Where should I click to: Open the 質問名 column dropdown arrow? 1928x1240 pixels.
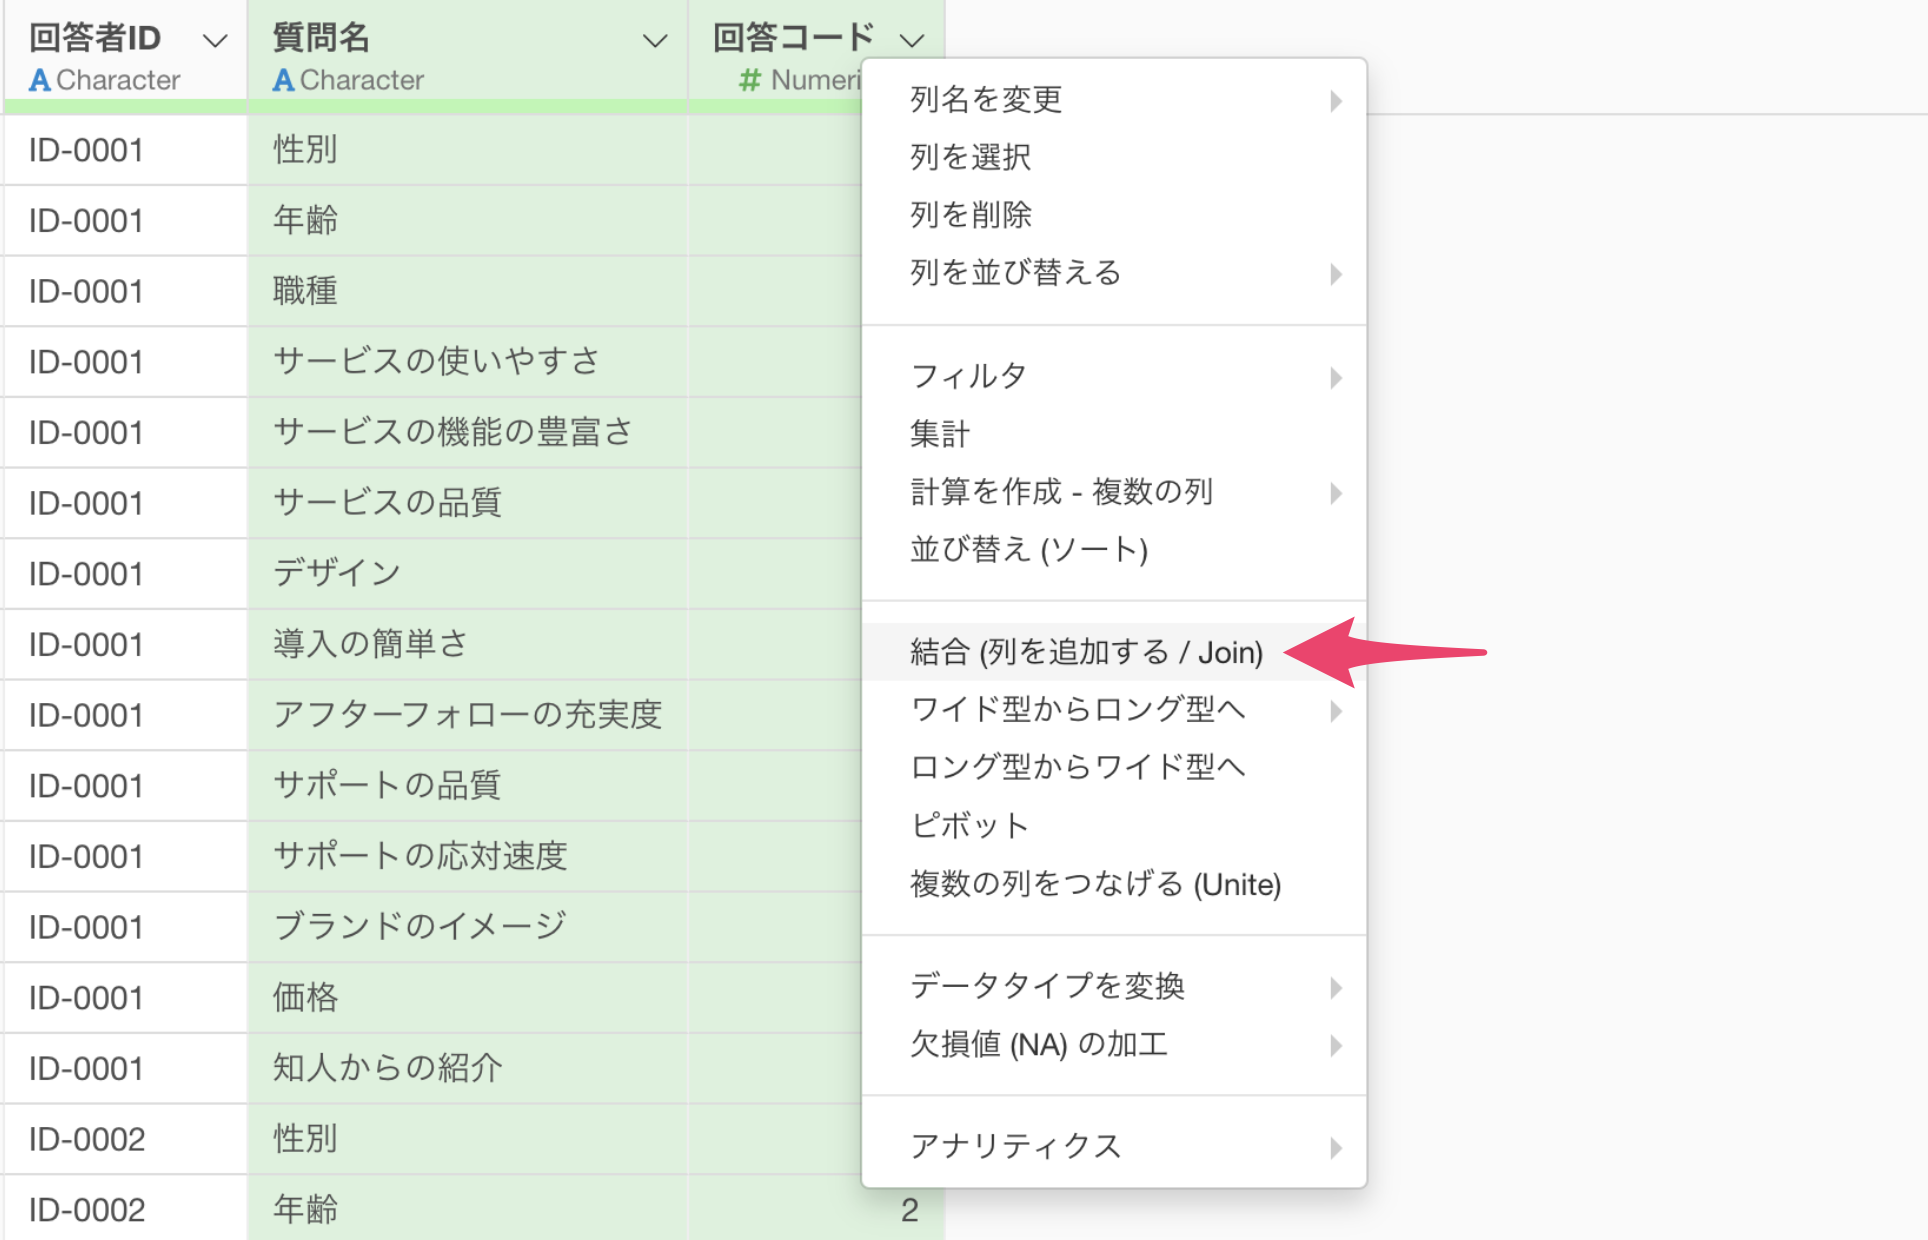click(x=654, y=41)
